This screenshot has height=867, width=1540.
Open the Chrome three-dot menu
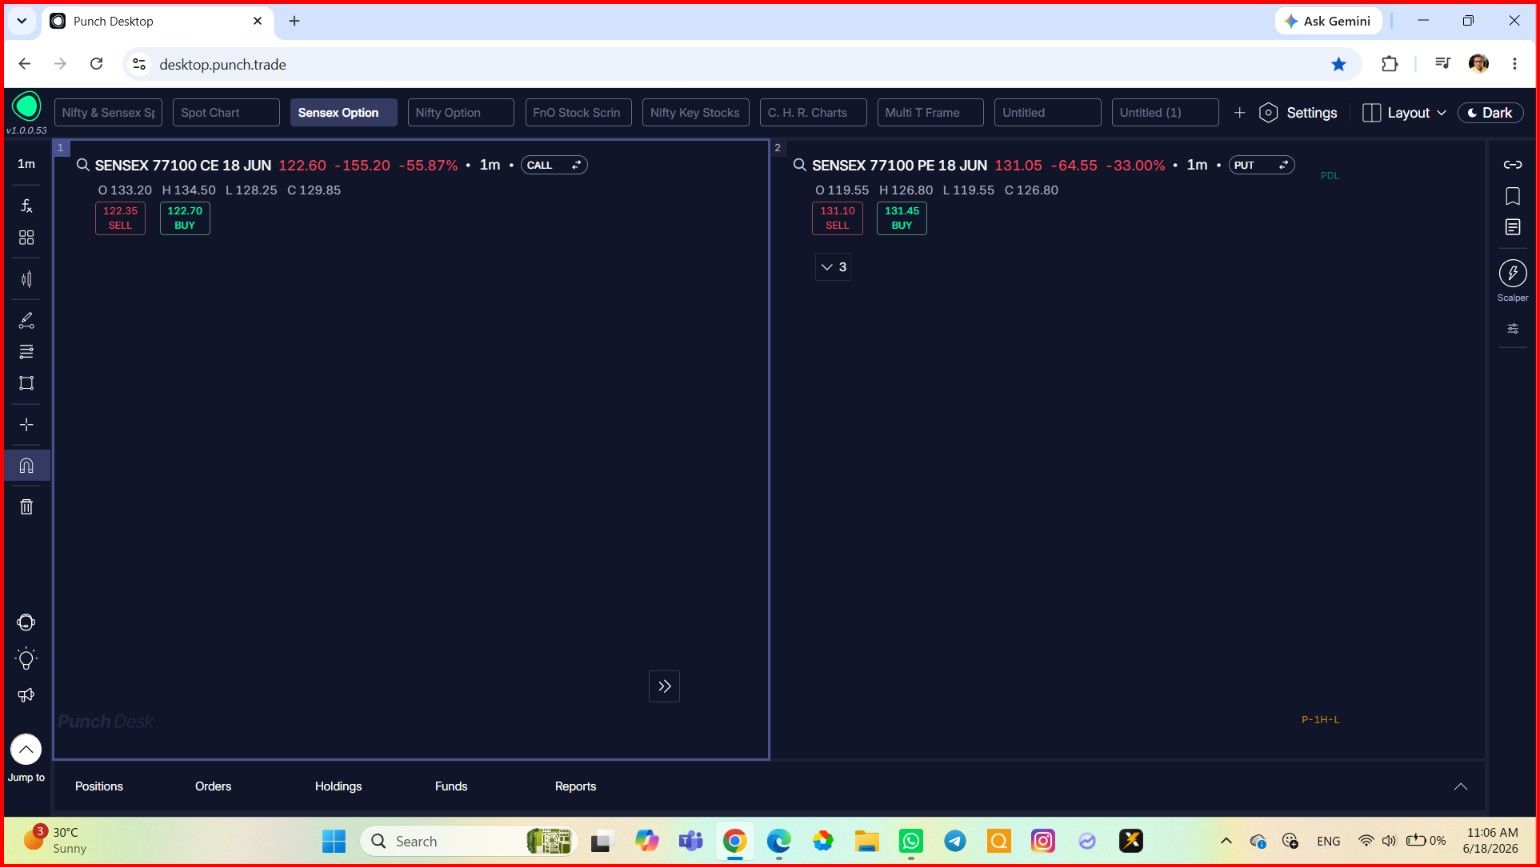click(1515, 64)
